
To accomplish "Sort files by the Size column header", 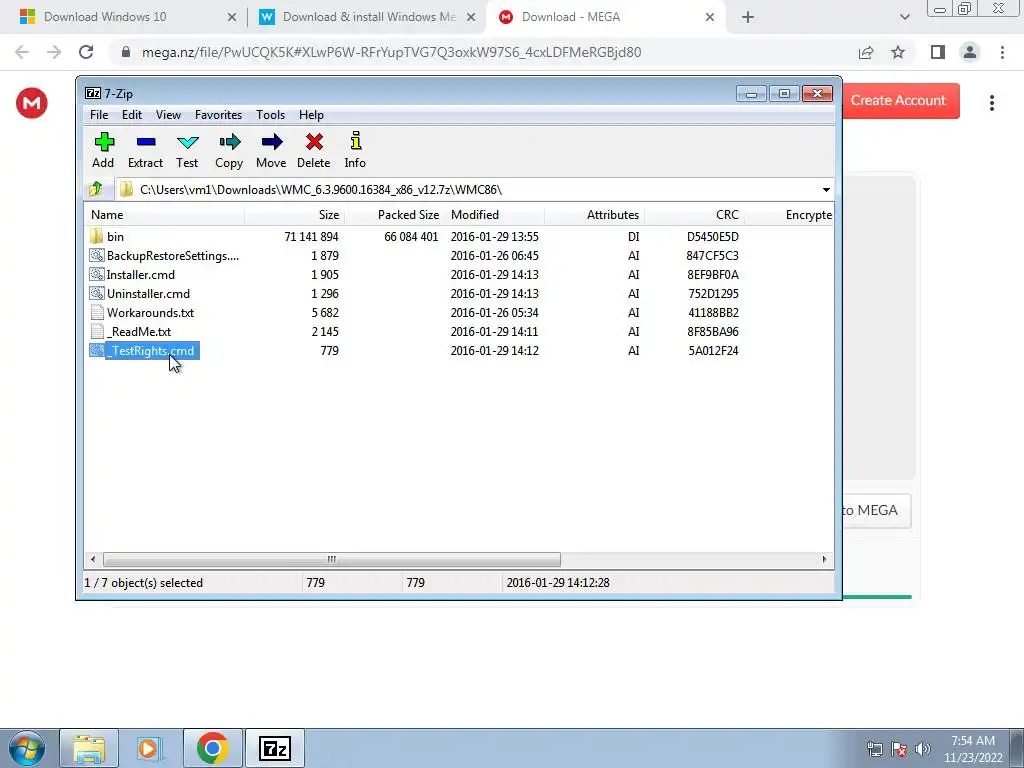I will pos(294,215).
